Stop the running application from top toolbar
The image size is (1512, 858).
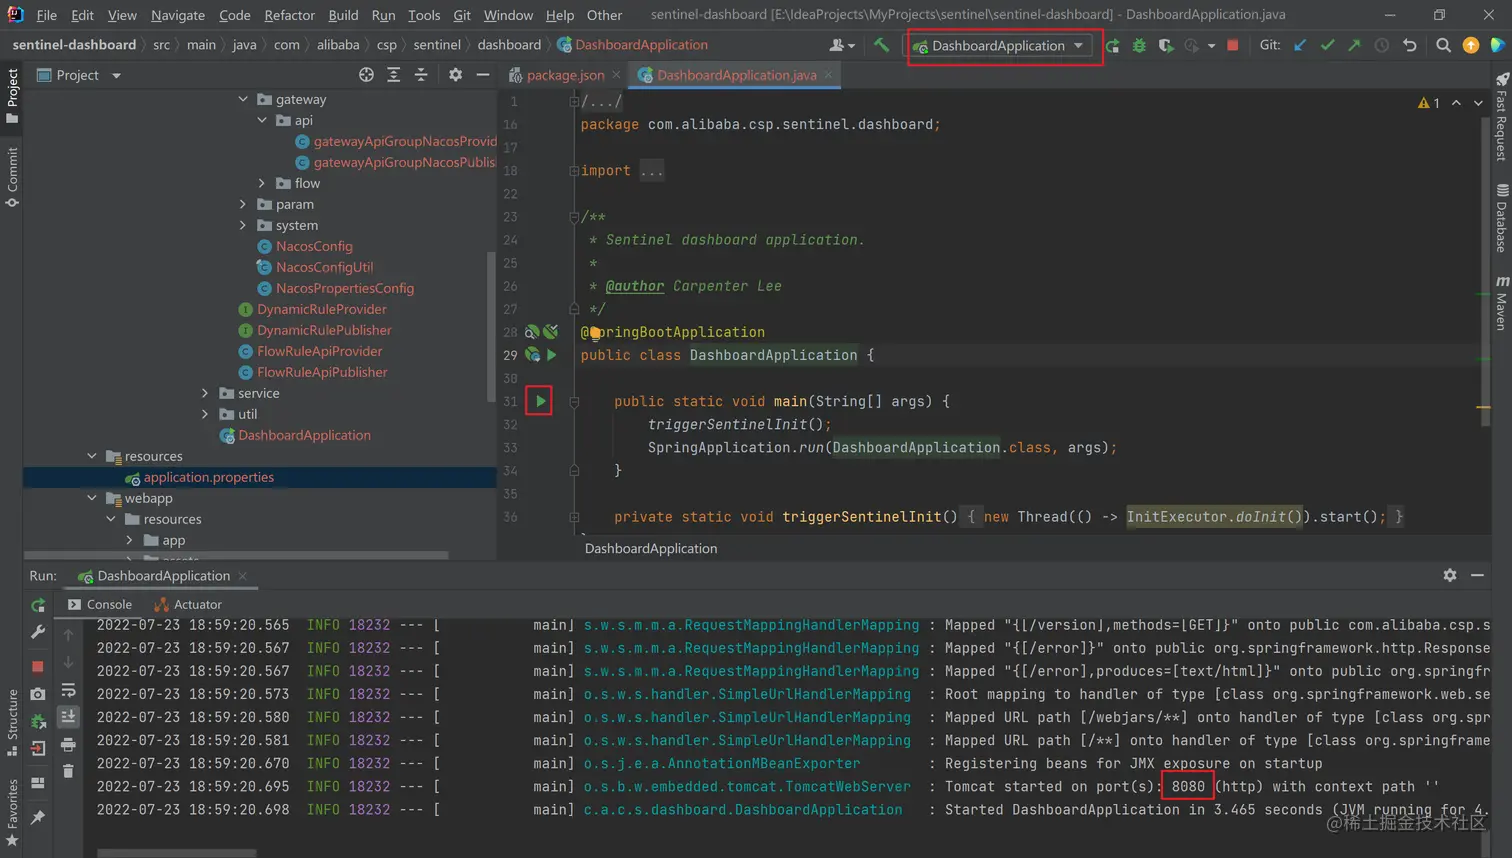pyautogui.click(x=1233, y=45)
